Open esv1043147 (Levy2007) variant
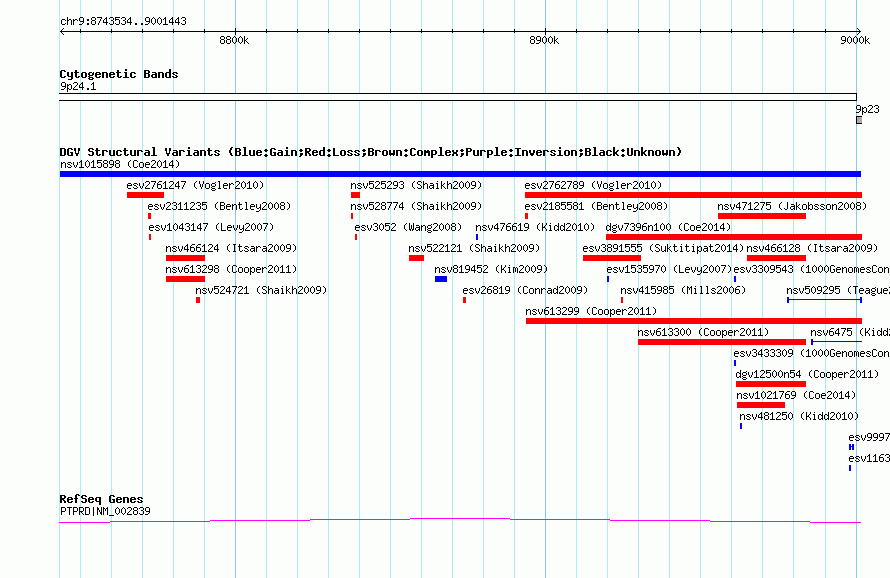 coord(211,227)
